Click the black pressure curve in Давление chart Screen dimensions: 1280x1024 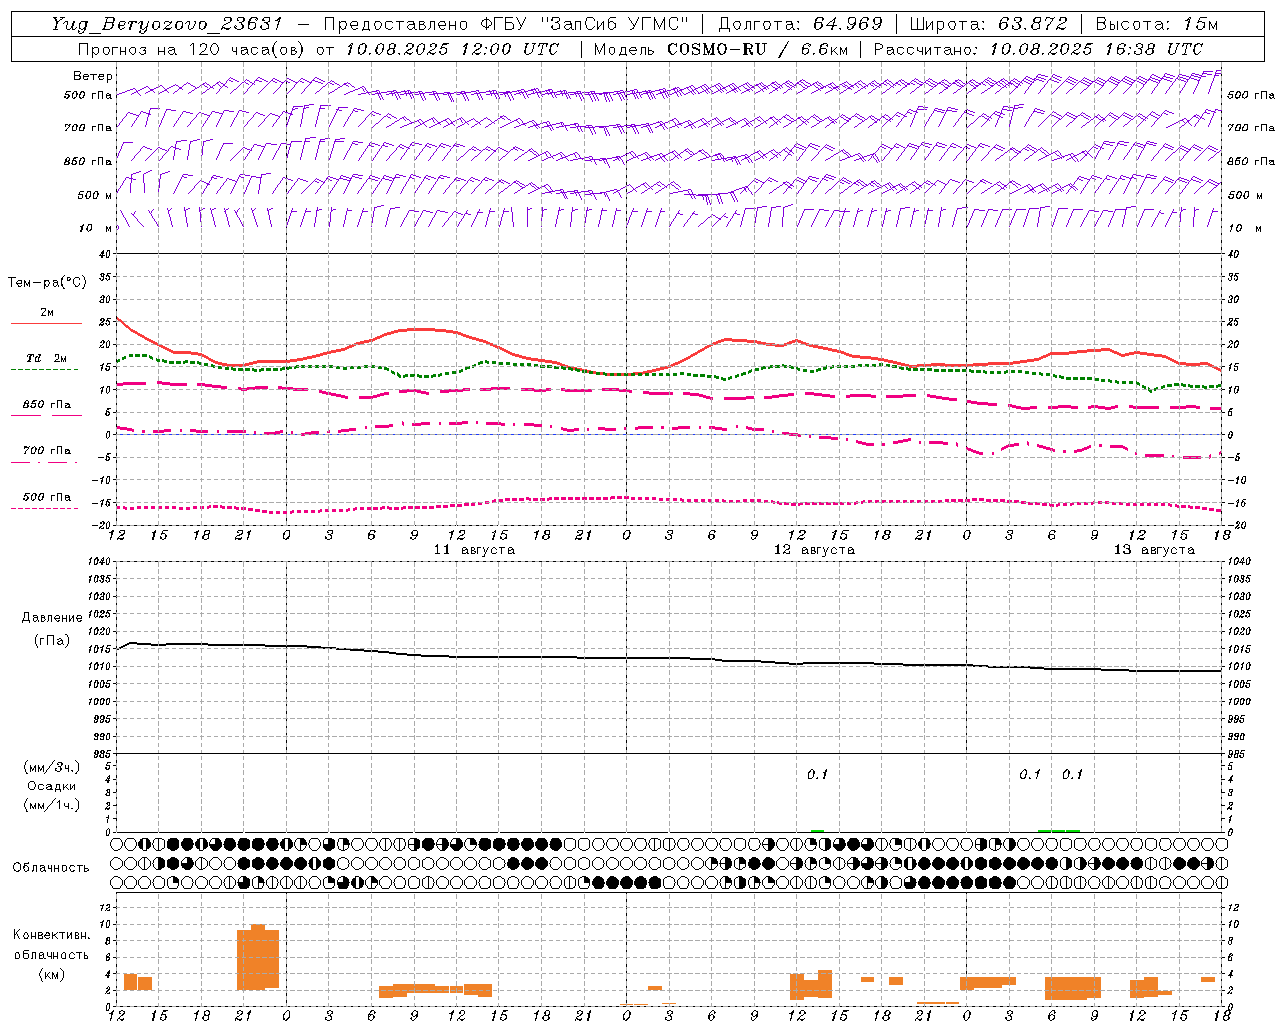668,658
